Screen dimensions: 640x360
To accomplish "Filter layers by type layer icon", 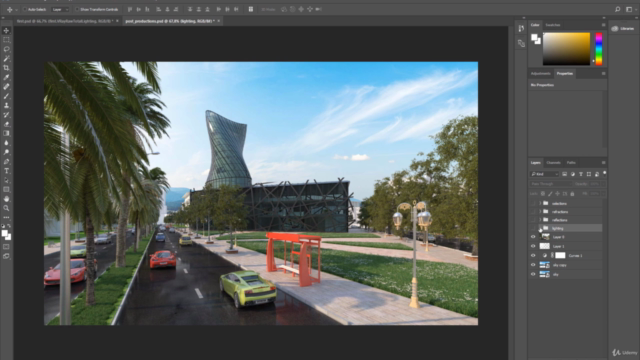I will tap(581, 174).
